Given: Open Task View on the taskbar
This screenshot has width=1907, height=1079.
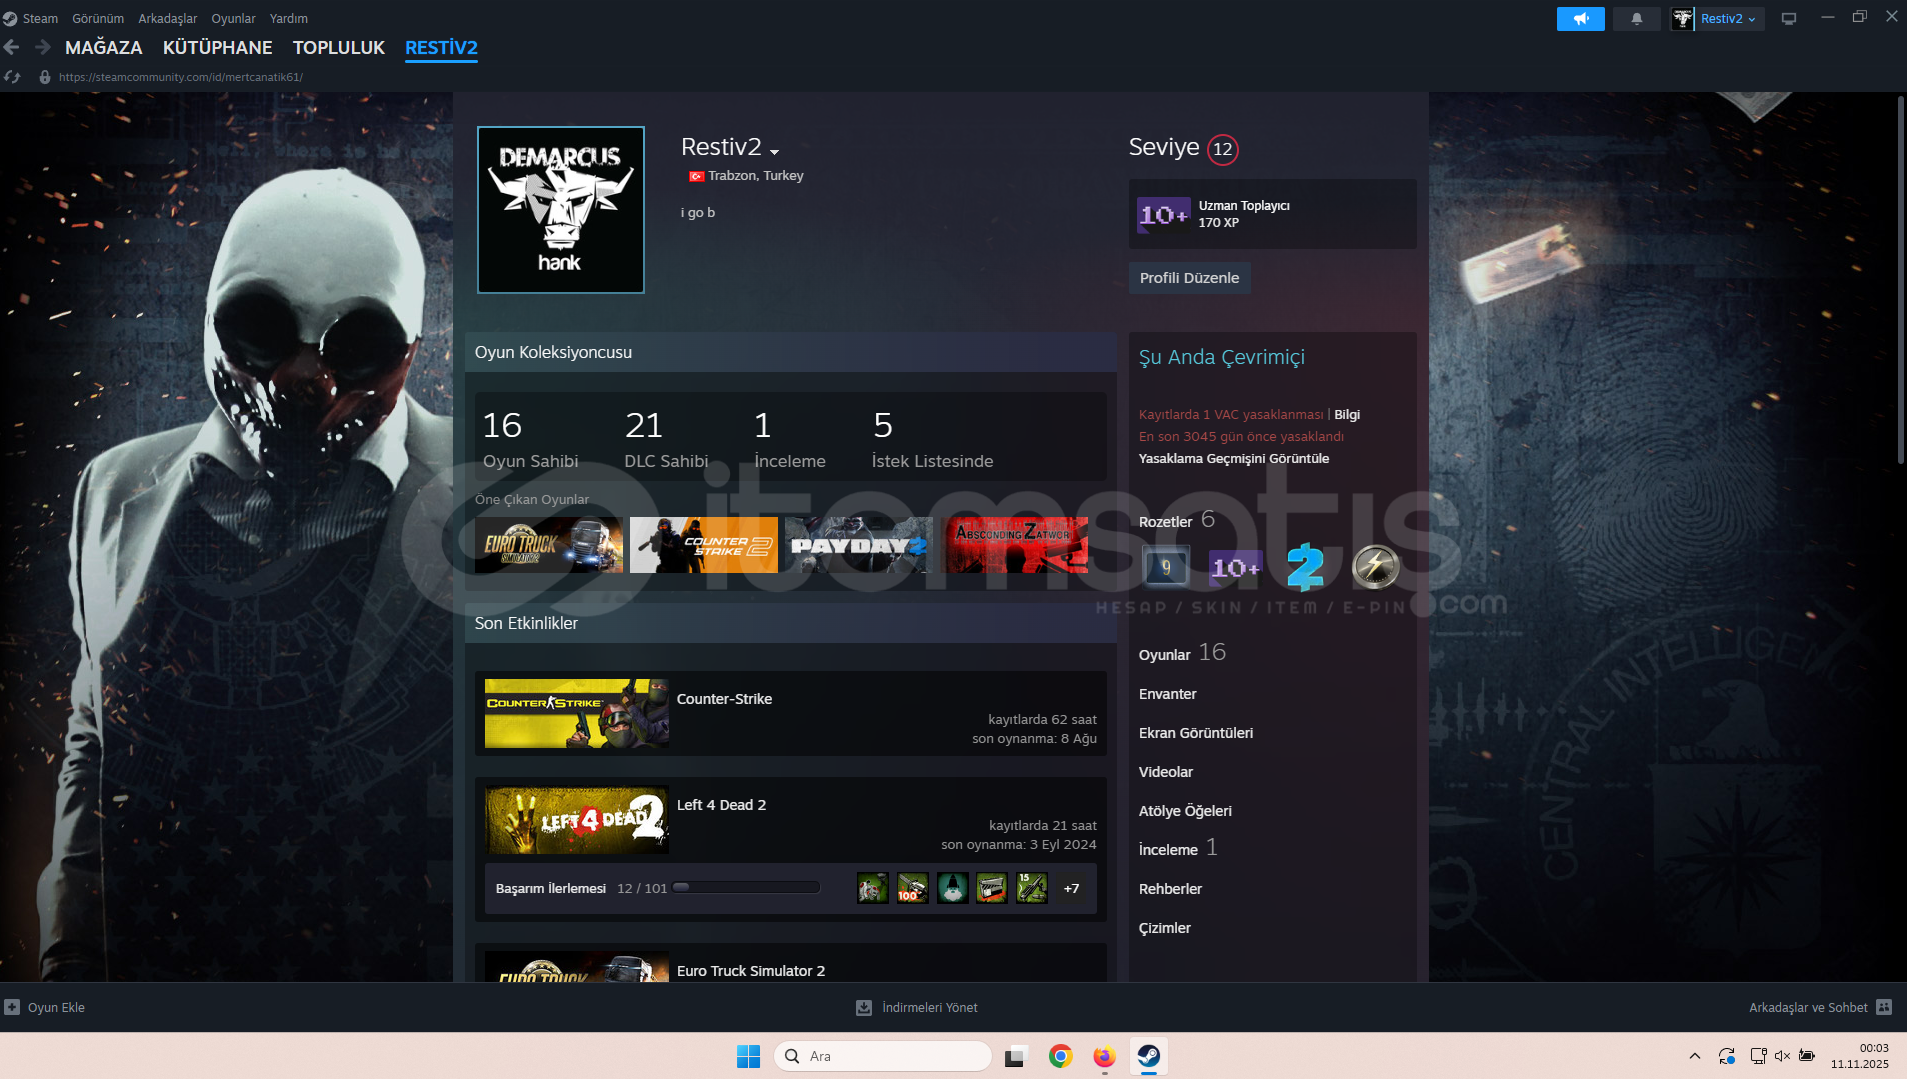Looking at the screenshot, I should [x=1017, y=1056].
